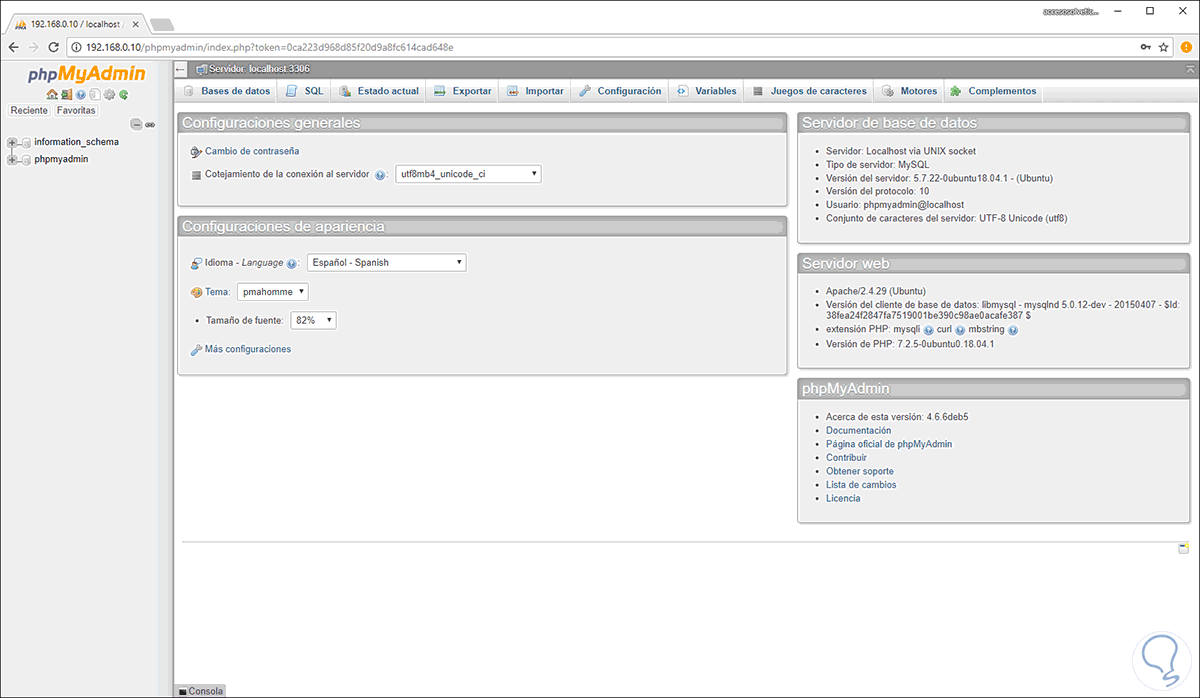Click the collapse-all minus icon in navigation panel
This screenshot has width=1200, height=698.
point(136,124)
